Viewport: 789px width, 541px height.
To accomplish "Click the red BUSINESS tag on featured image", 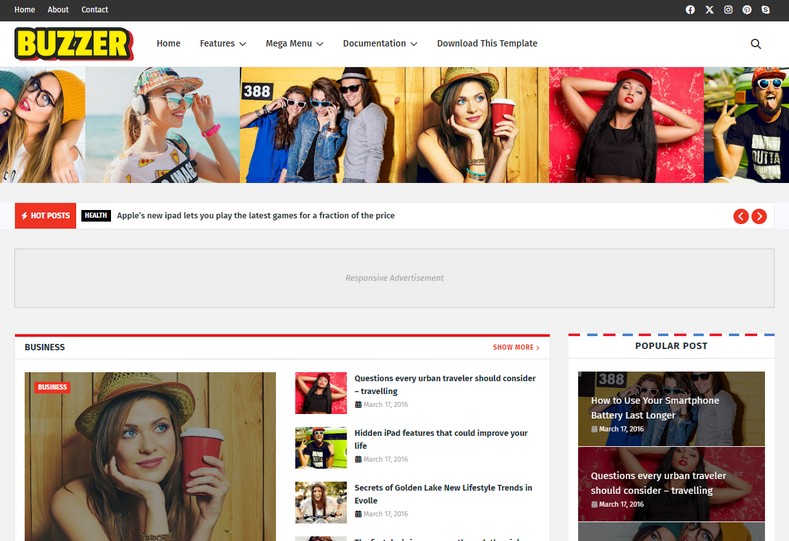I will 52,387.
